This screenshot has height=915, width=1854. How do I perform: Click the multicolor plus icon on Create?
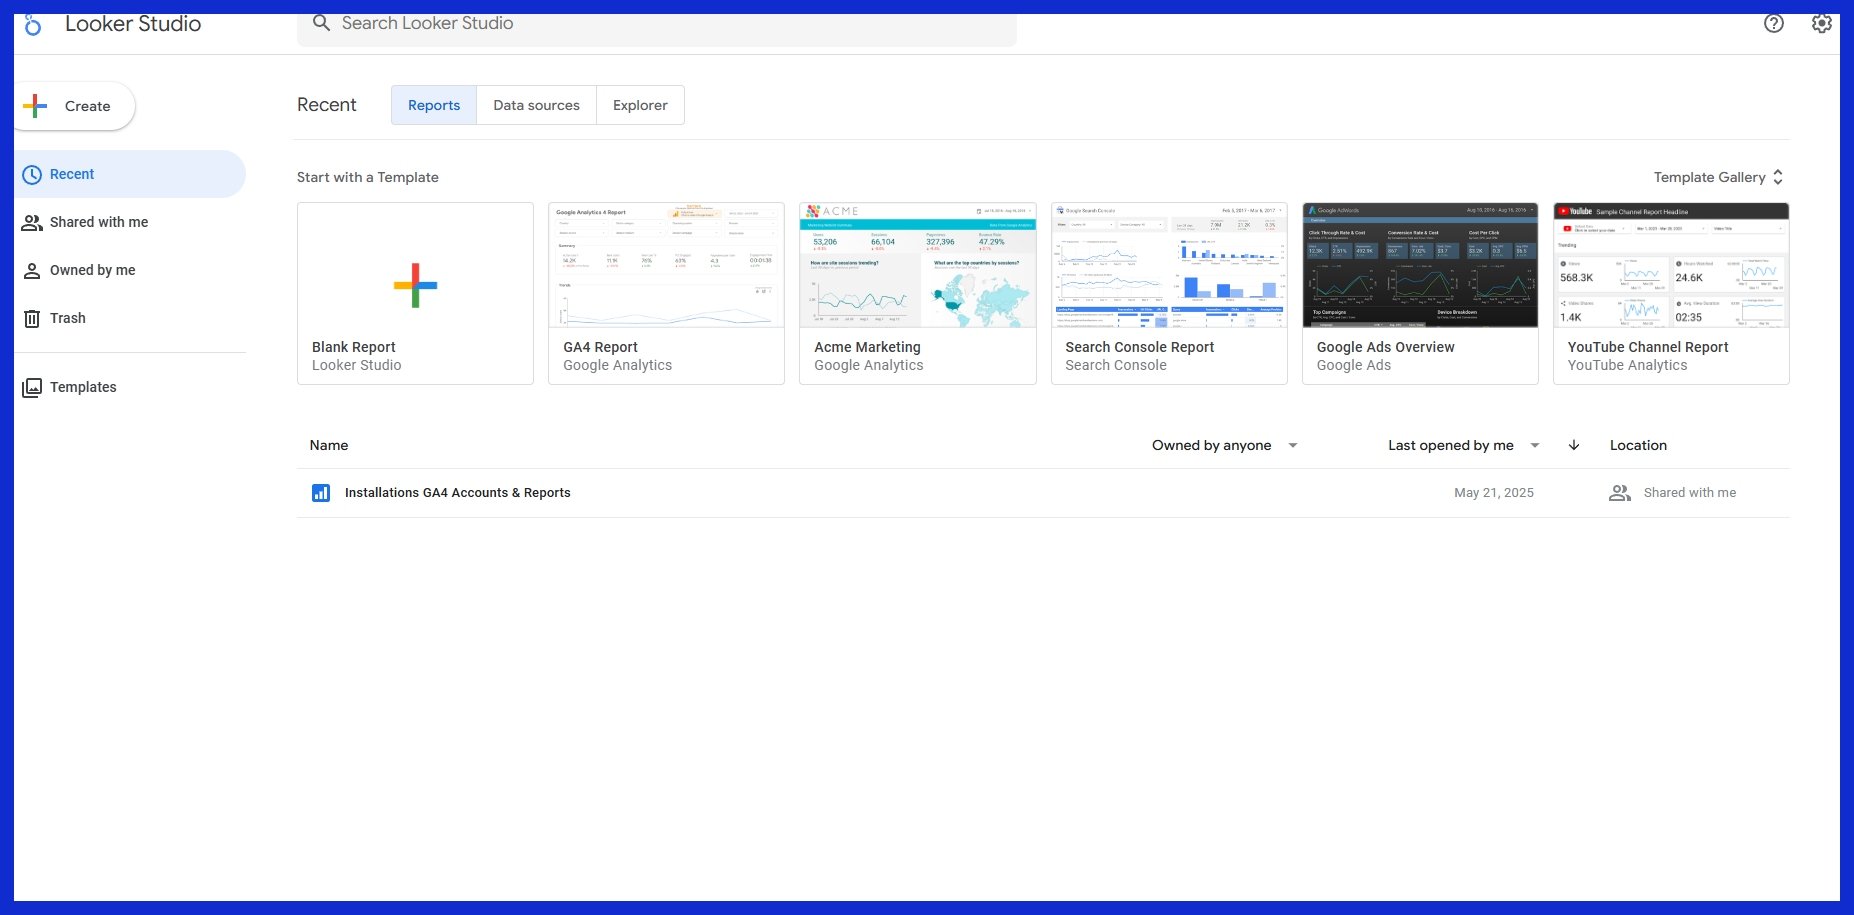click(35, 106)
